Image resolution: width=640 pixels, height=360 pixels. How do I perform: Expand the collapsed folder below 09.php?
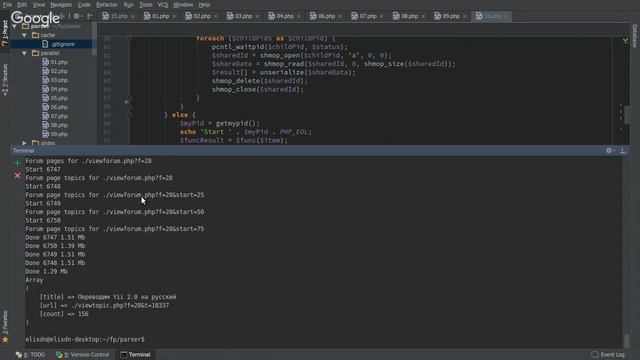click(24, 143)
